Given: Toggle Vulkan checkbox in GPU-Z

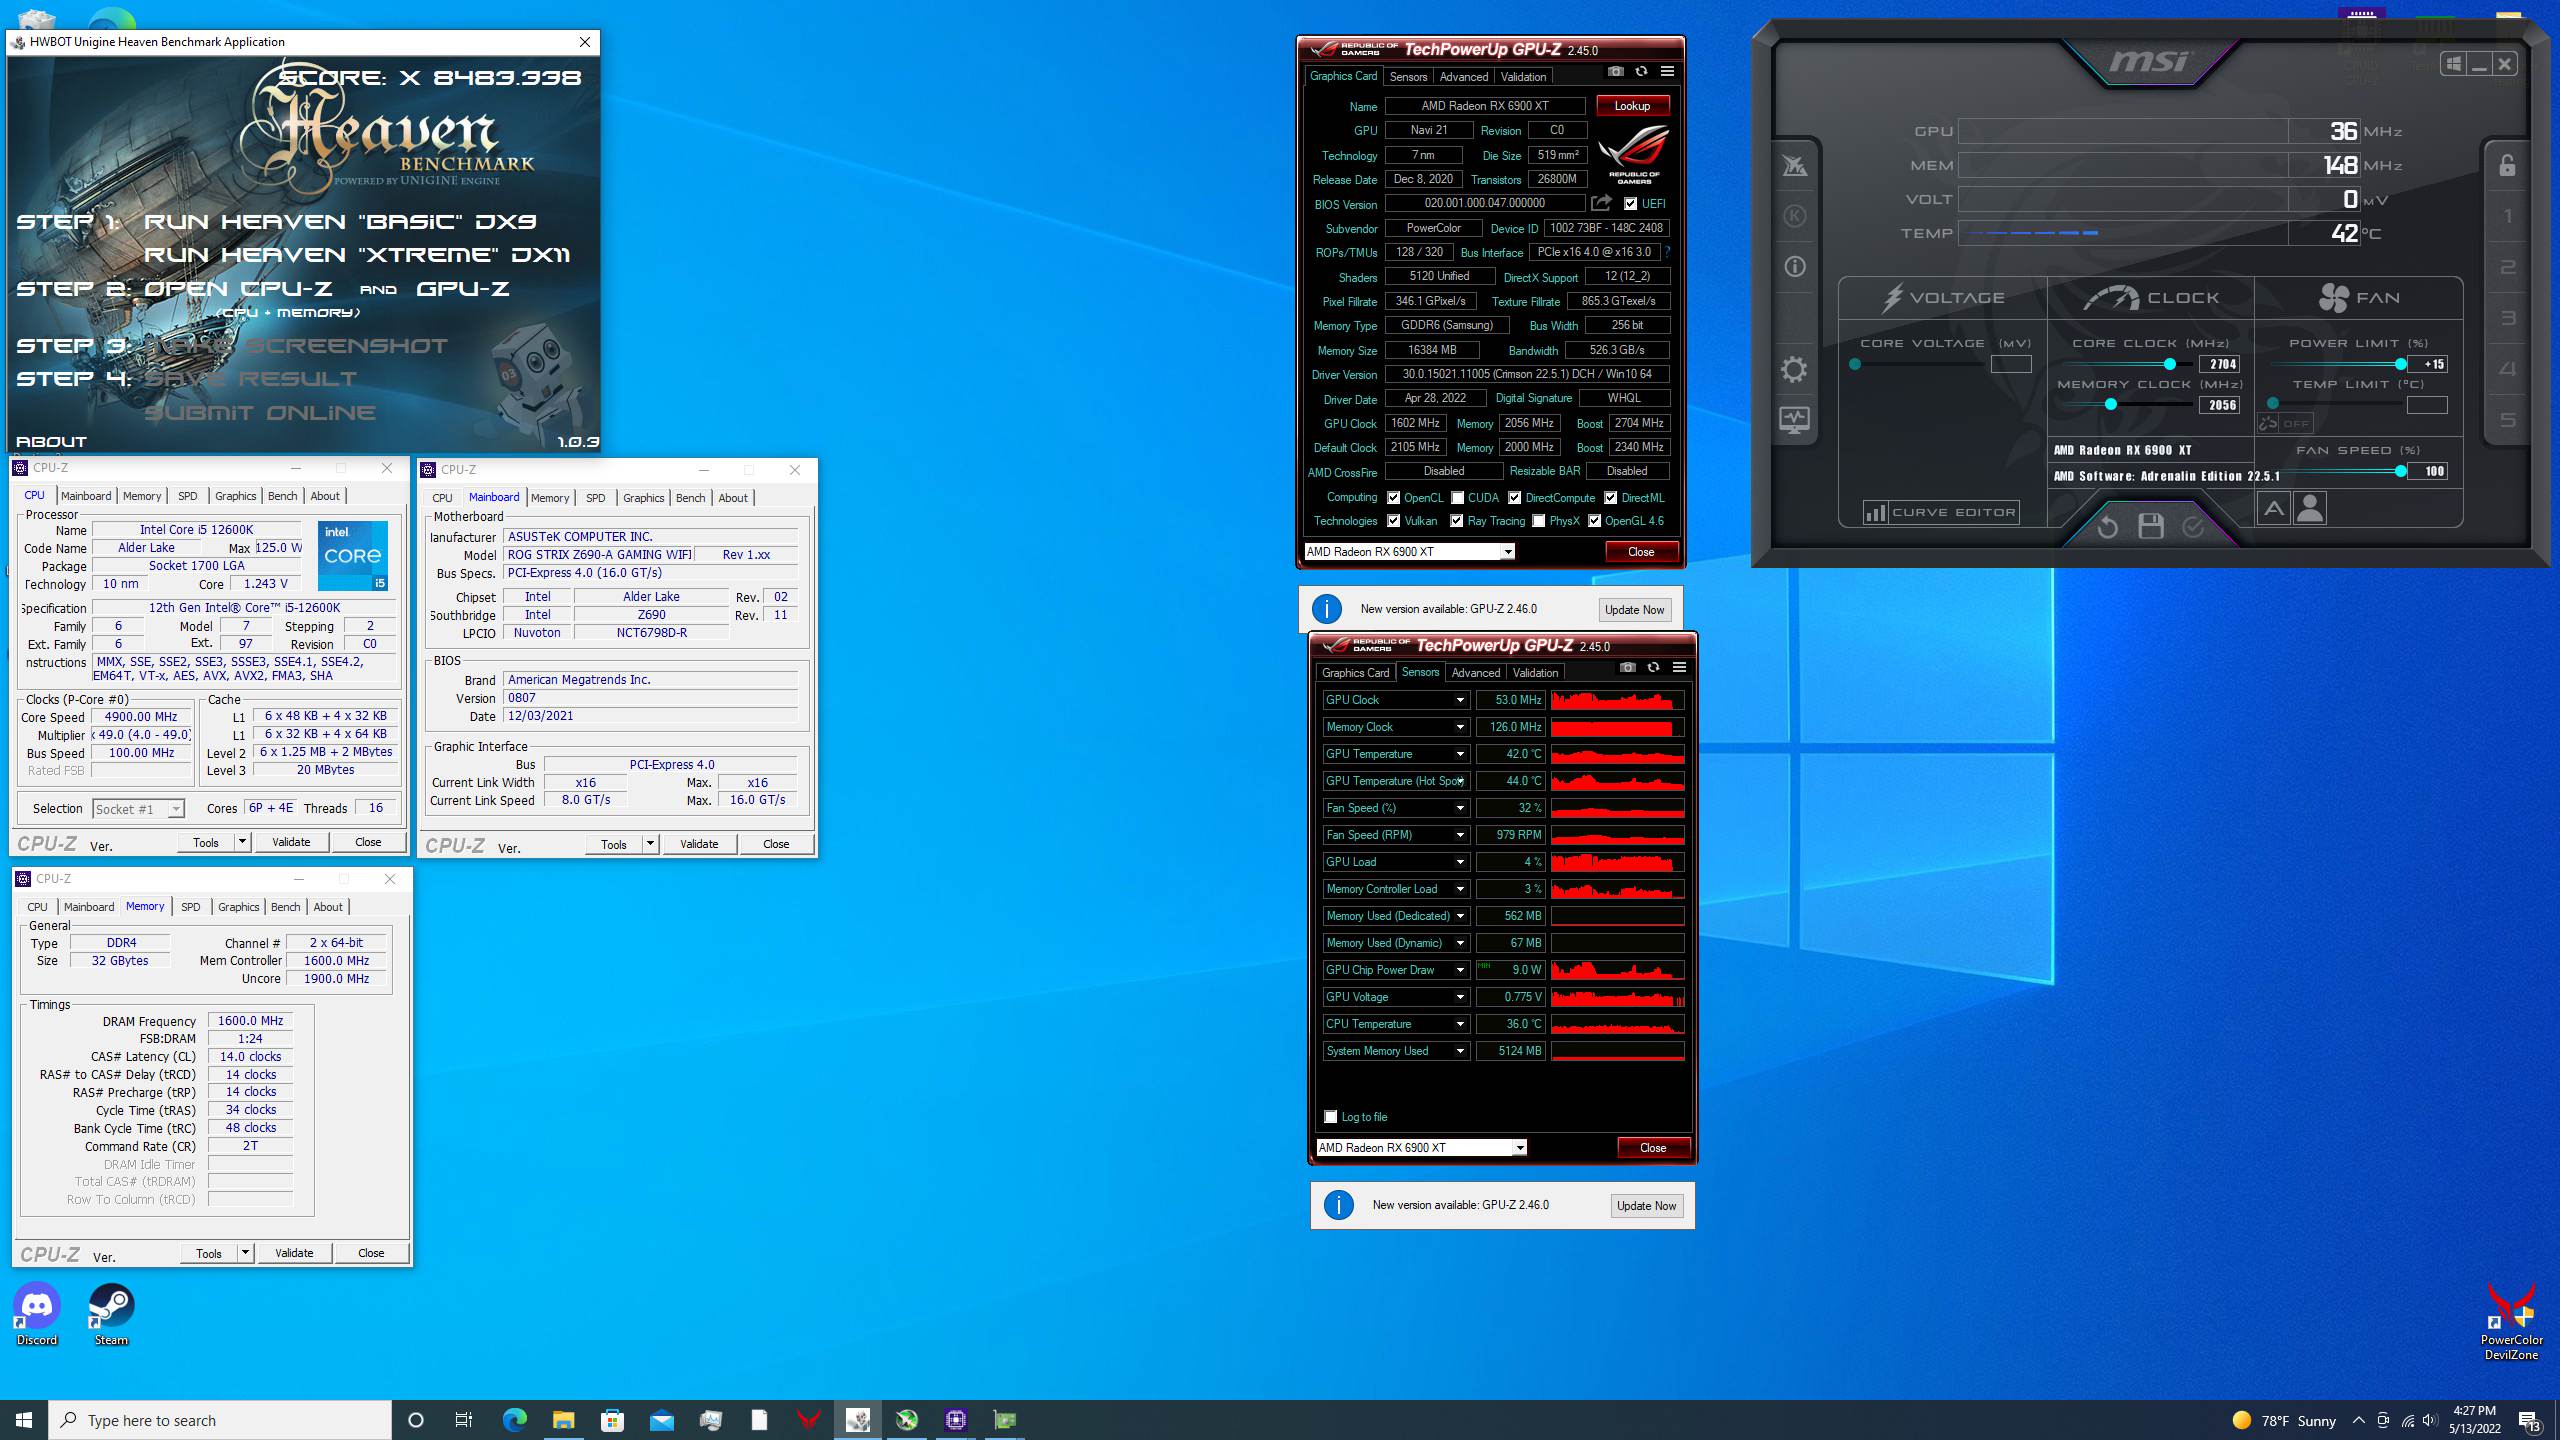Looking at the screenshot, I should (1393, 521).
